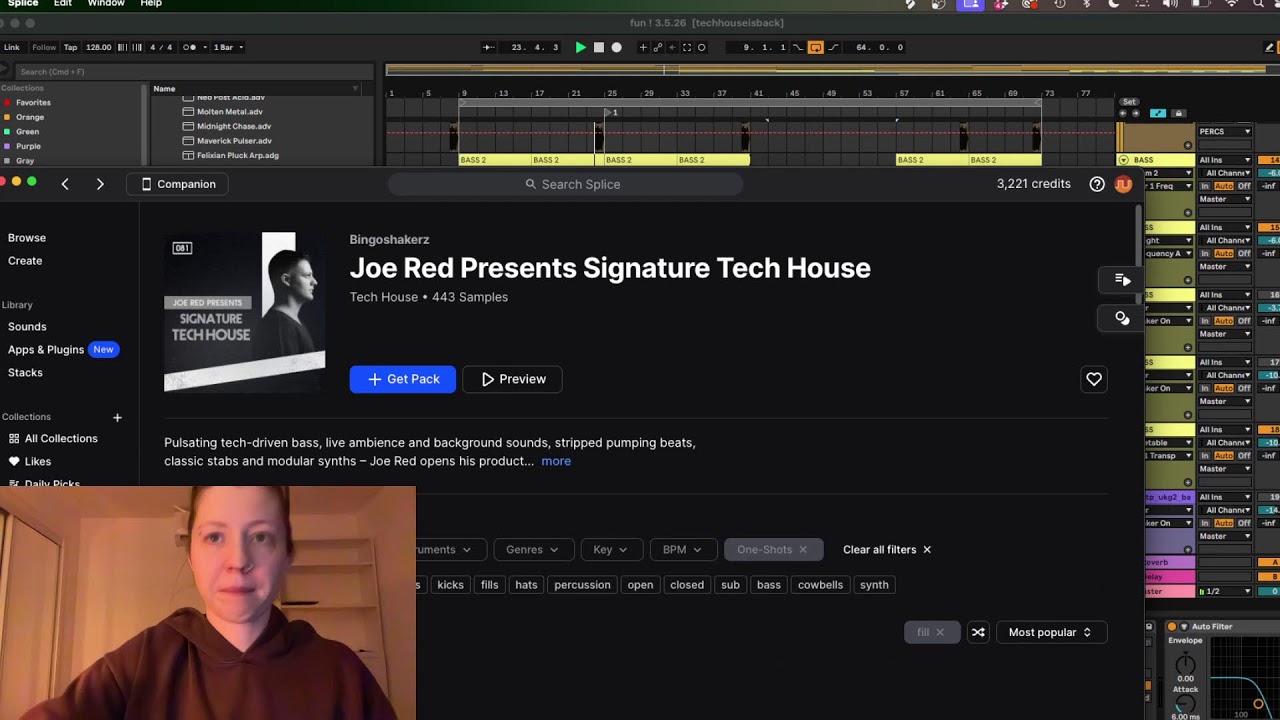
Task: Open Browse in Splice sidebar
Action: [x=27, y=238]
